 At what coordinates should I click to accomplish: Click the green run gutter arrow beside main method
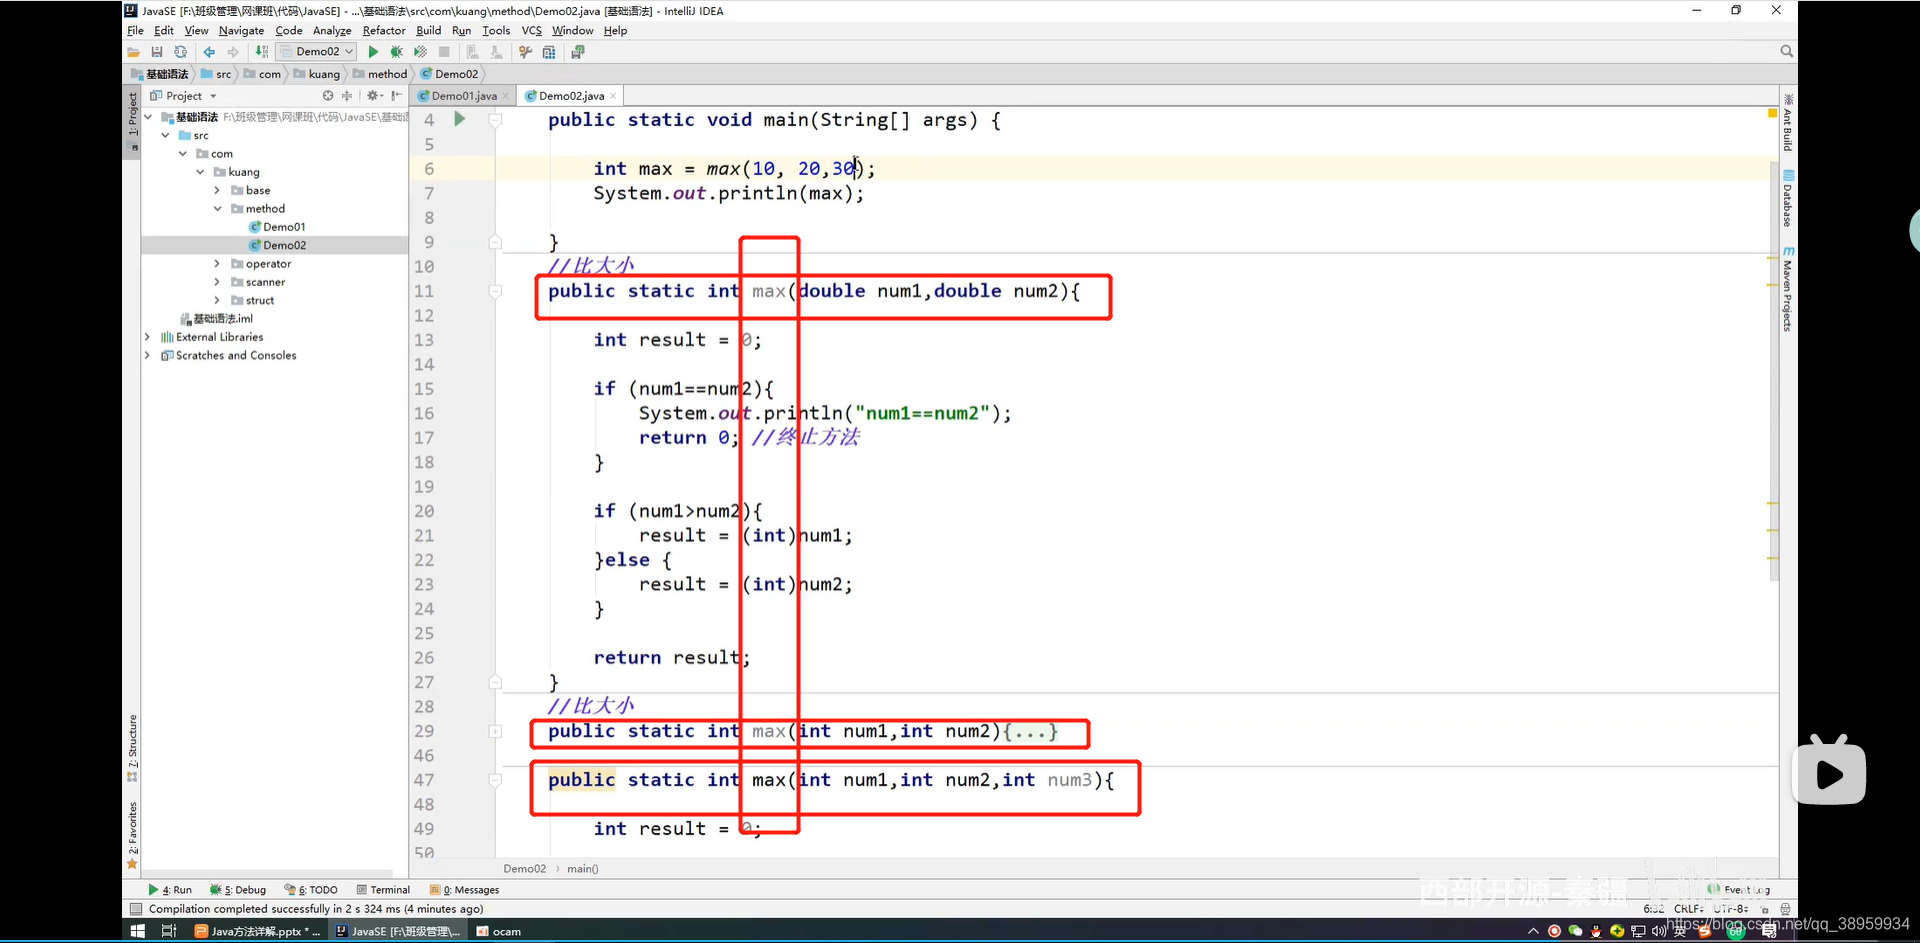(x=460, y=119)
